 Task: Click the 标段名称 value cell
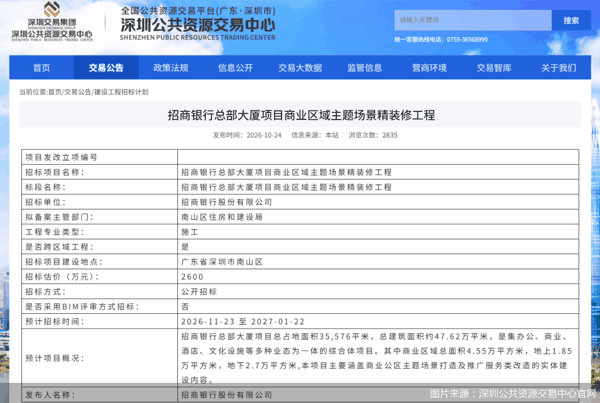point(378,187)
